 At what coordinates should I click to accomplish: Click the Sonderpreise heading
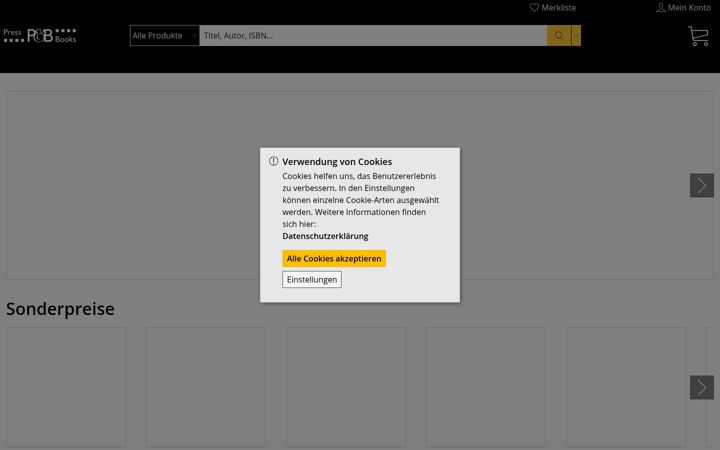[60, 309]
